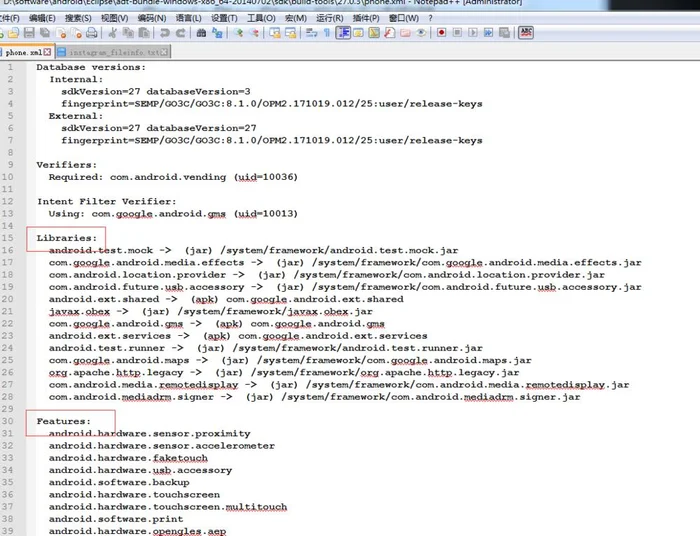Print the document with printer icon
Viewport: 700px width, 536px height.
click(x=92, y=33)
